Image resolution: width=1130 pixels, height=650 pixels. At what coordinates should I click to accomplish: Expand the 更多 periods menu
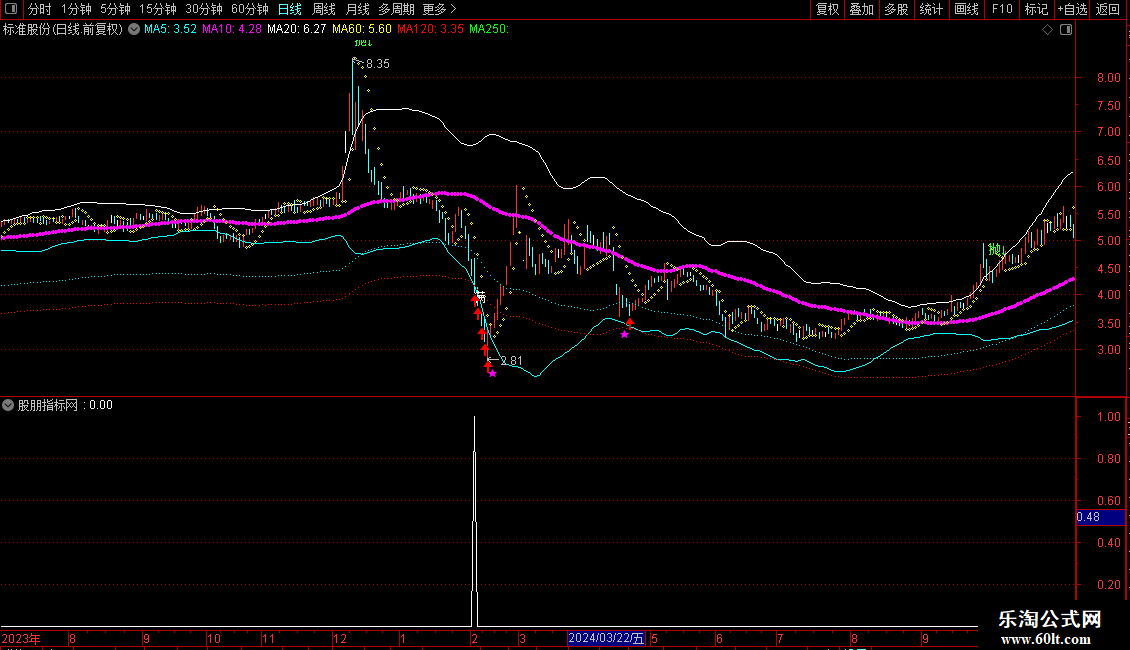pos(439,9)
